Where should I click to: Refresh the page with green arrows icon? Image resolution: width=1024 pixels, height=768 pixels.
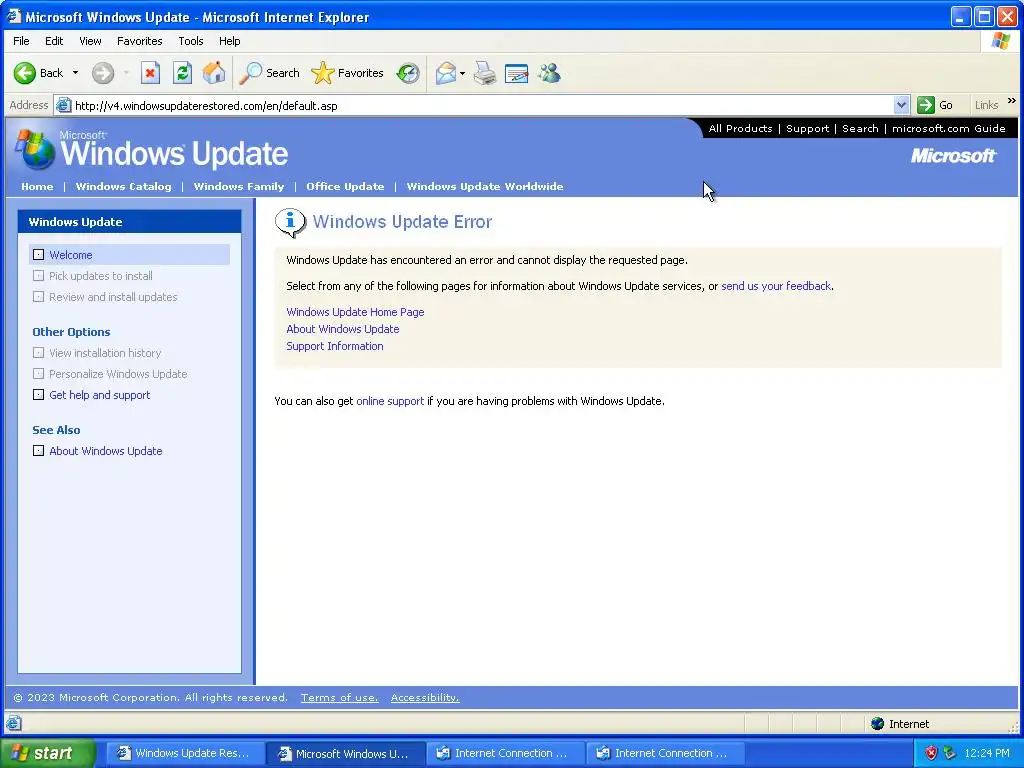182,73
